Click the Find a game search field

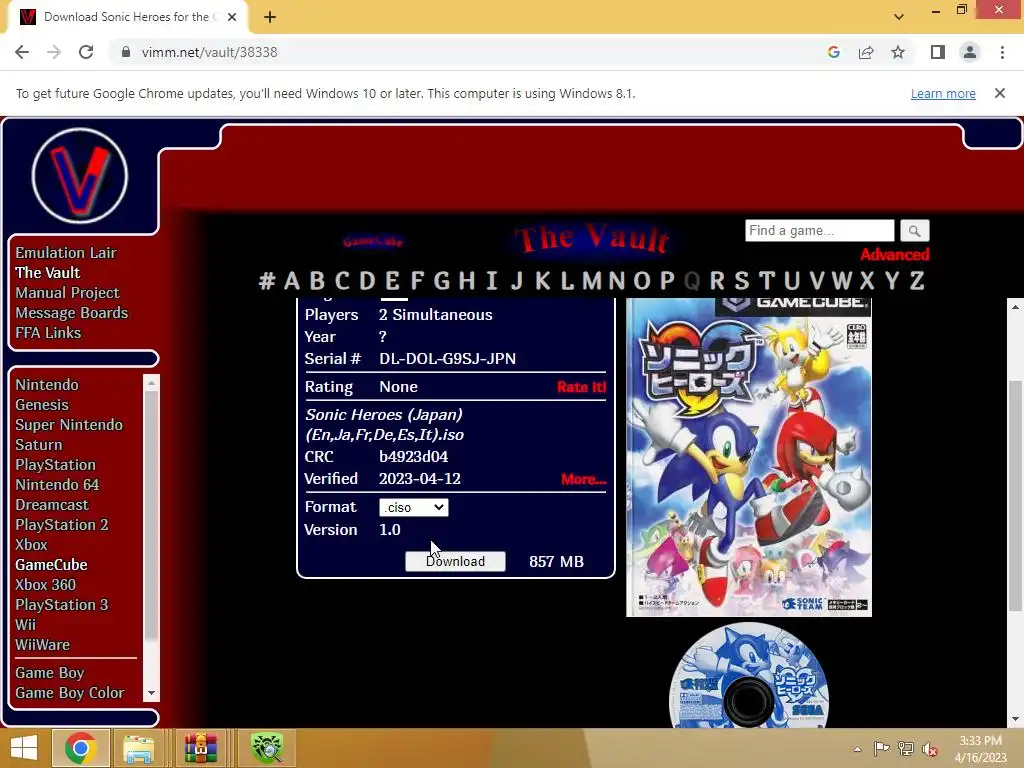(x=820, y=231)
